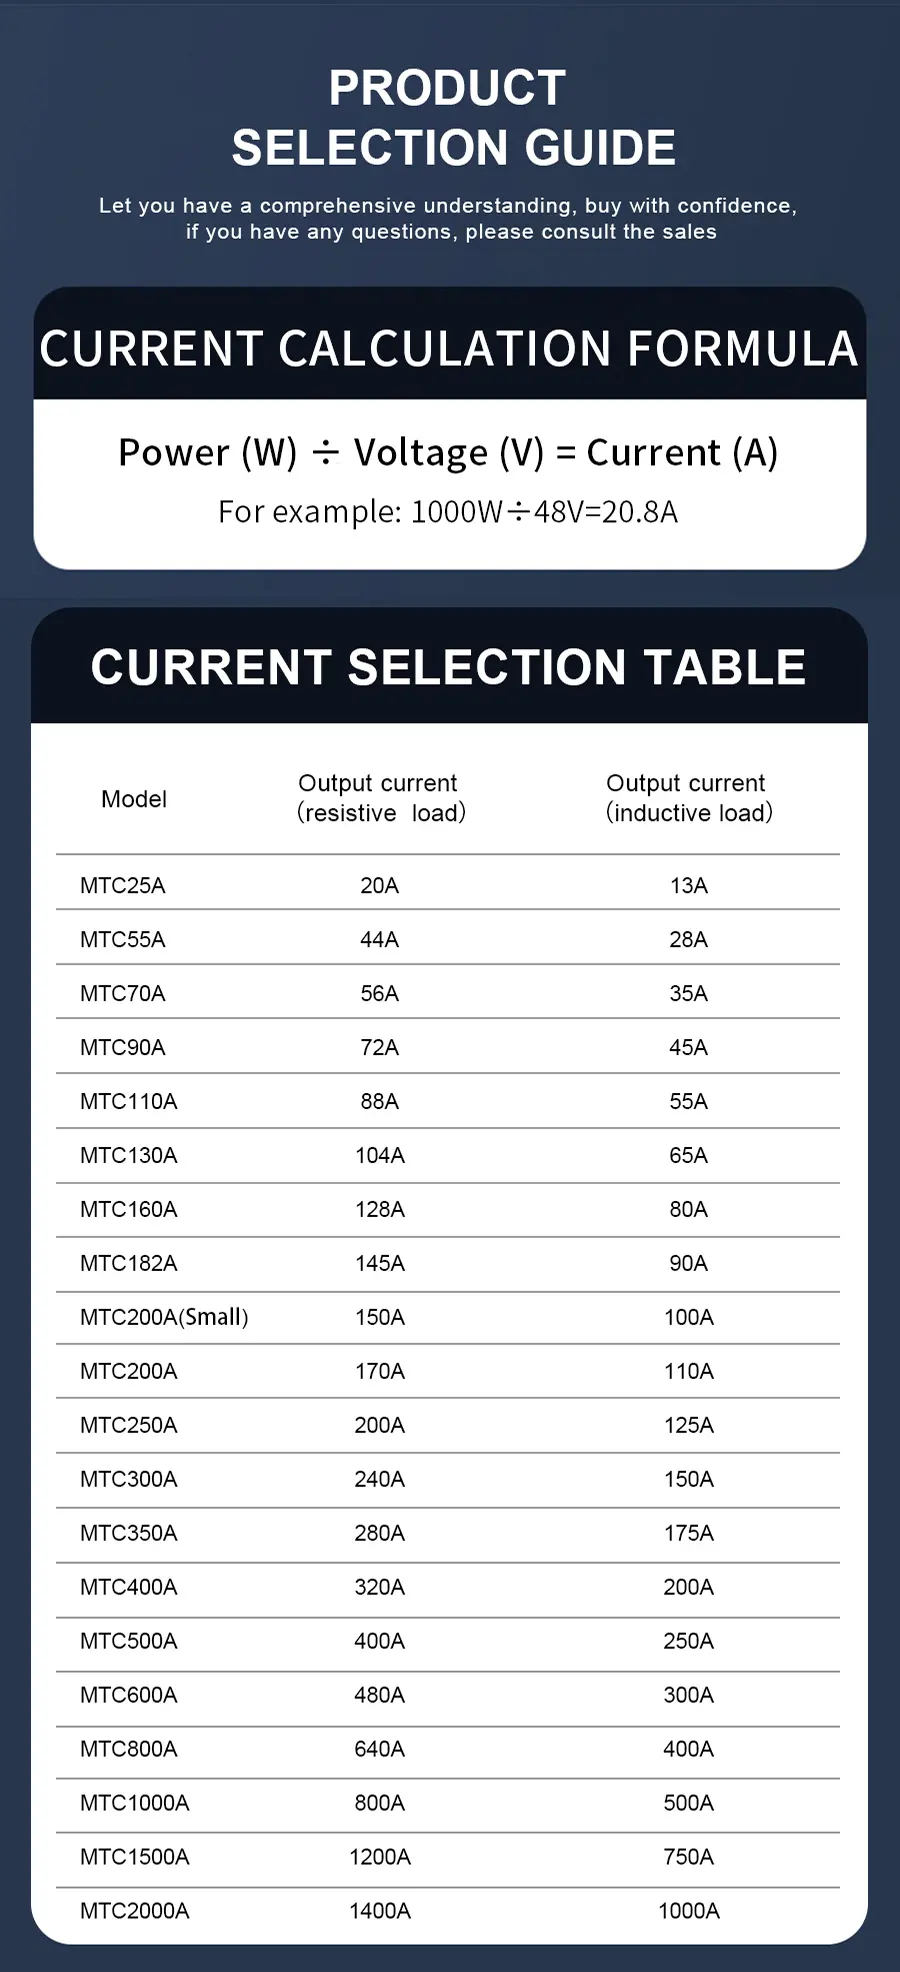Screen dimensions: 900x1972
Task: Click the Power ÷ Voltage = Current formula
Action: tap(448, 452)
